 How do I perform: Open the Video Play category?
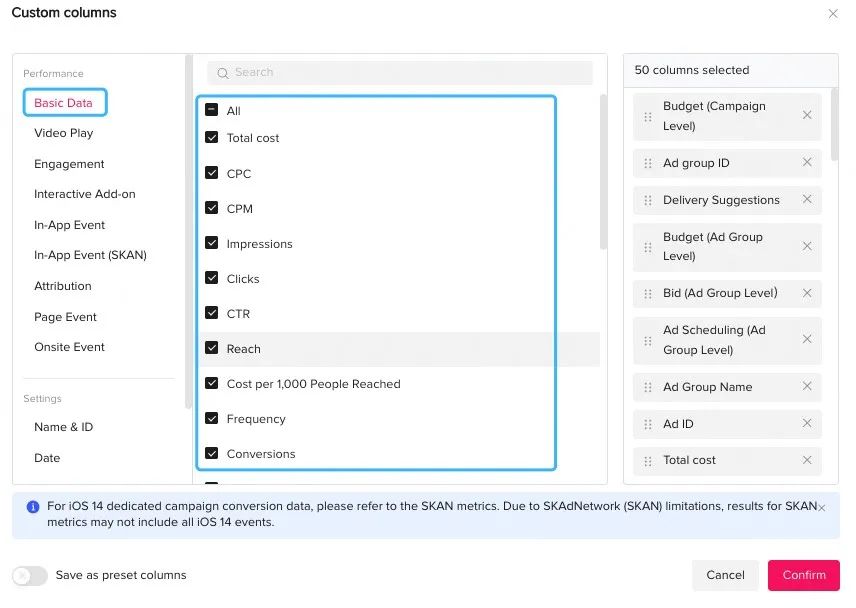(63, 133)
